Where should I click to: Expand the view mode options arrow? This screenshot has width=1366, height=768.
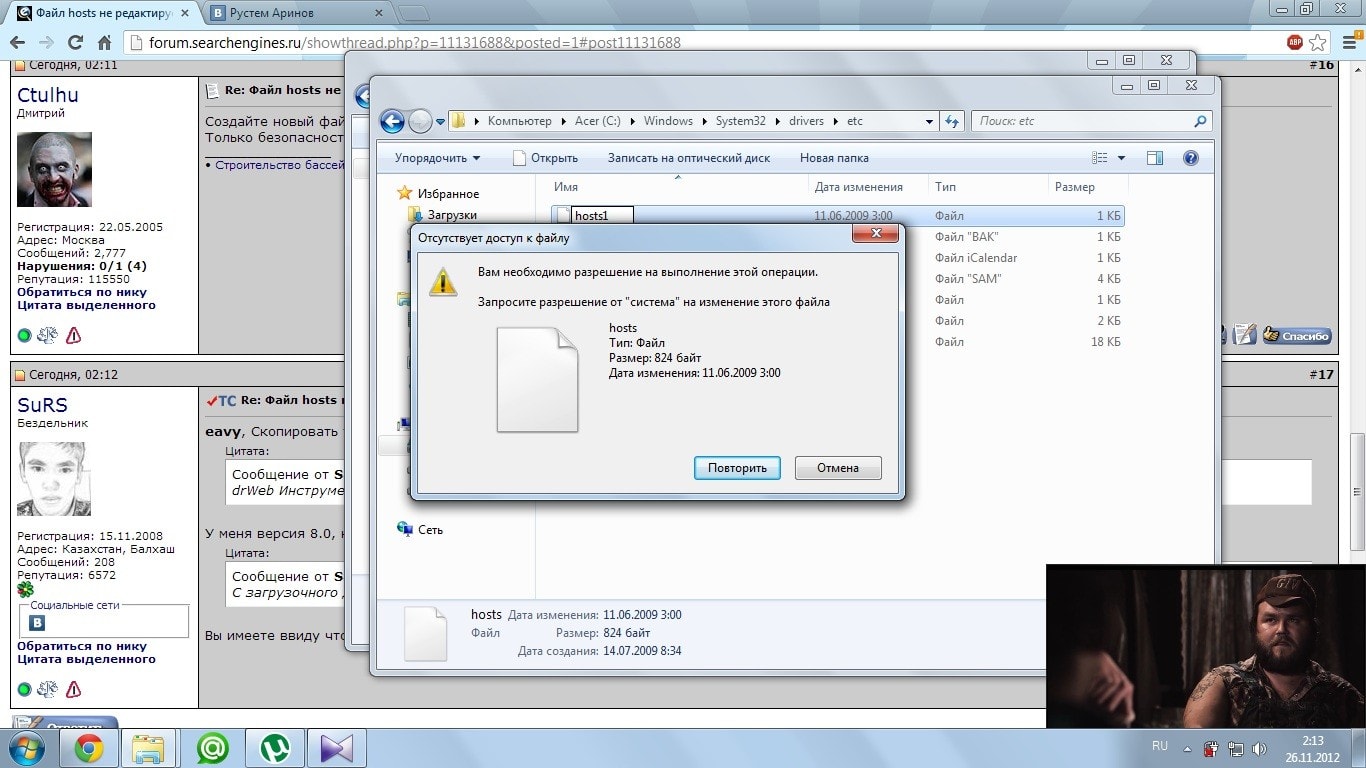pos(1121,158)
